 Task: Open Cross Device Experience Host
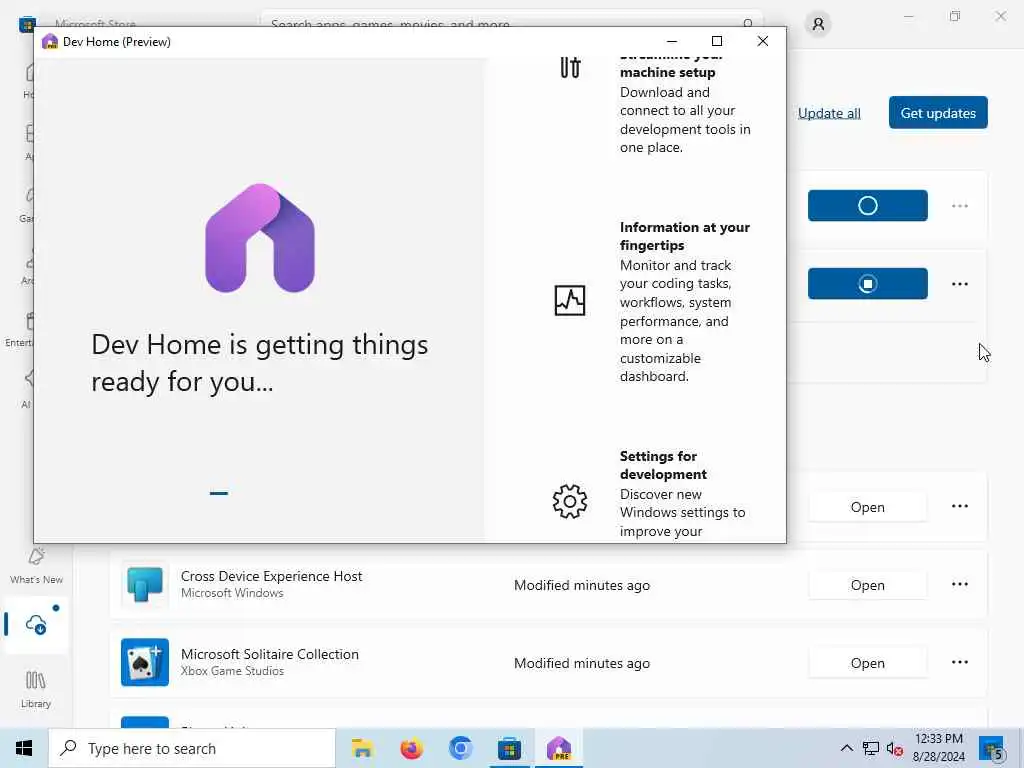(867, 585)
